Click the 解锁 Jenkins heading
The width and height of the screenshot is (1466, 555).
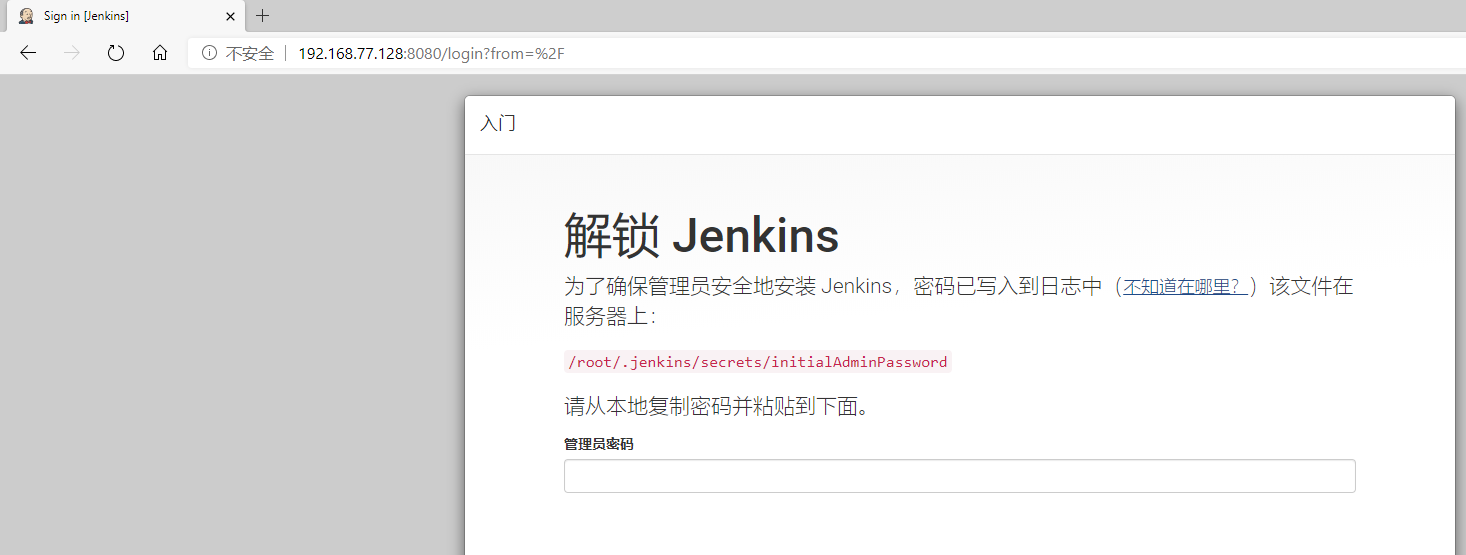(701, 236)
